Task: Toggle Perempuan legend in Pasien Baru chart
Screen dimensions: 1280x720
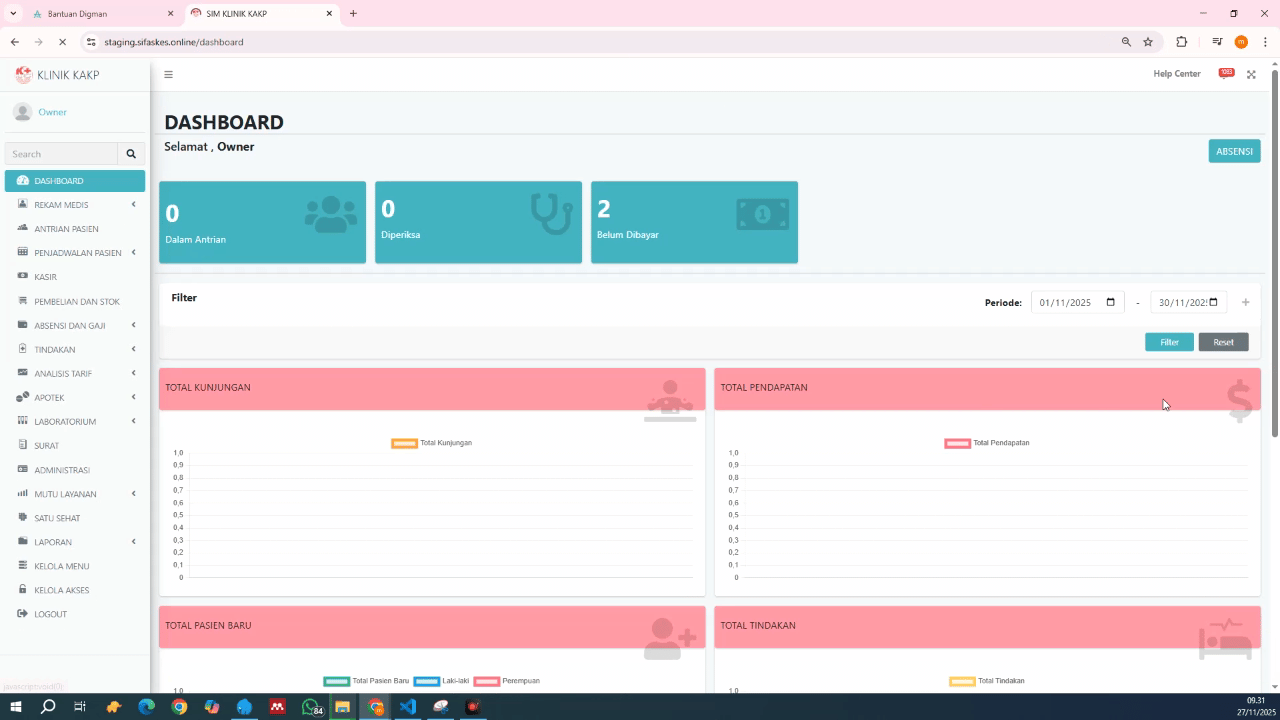Action: click(x=506, y=681)
